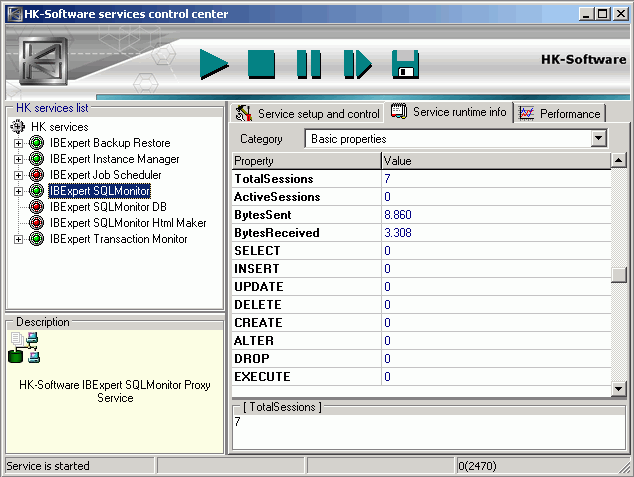The image size is (634, 477).
Task: Expand the IBExpert SQLMonitor node
Action: coord(18,191)
